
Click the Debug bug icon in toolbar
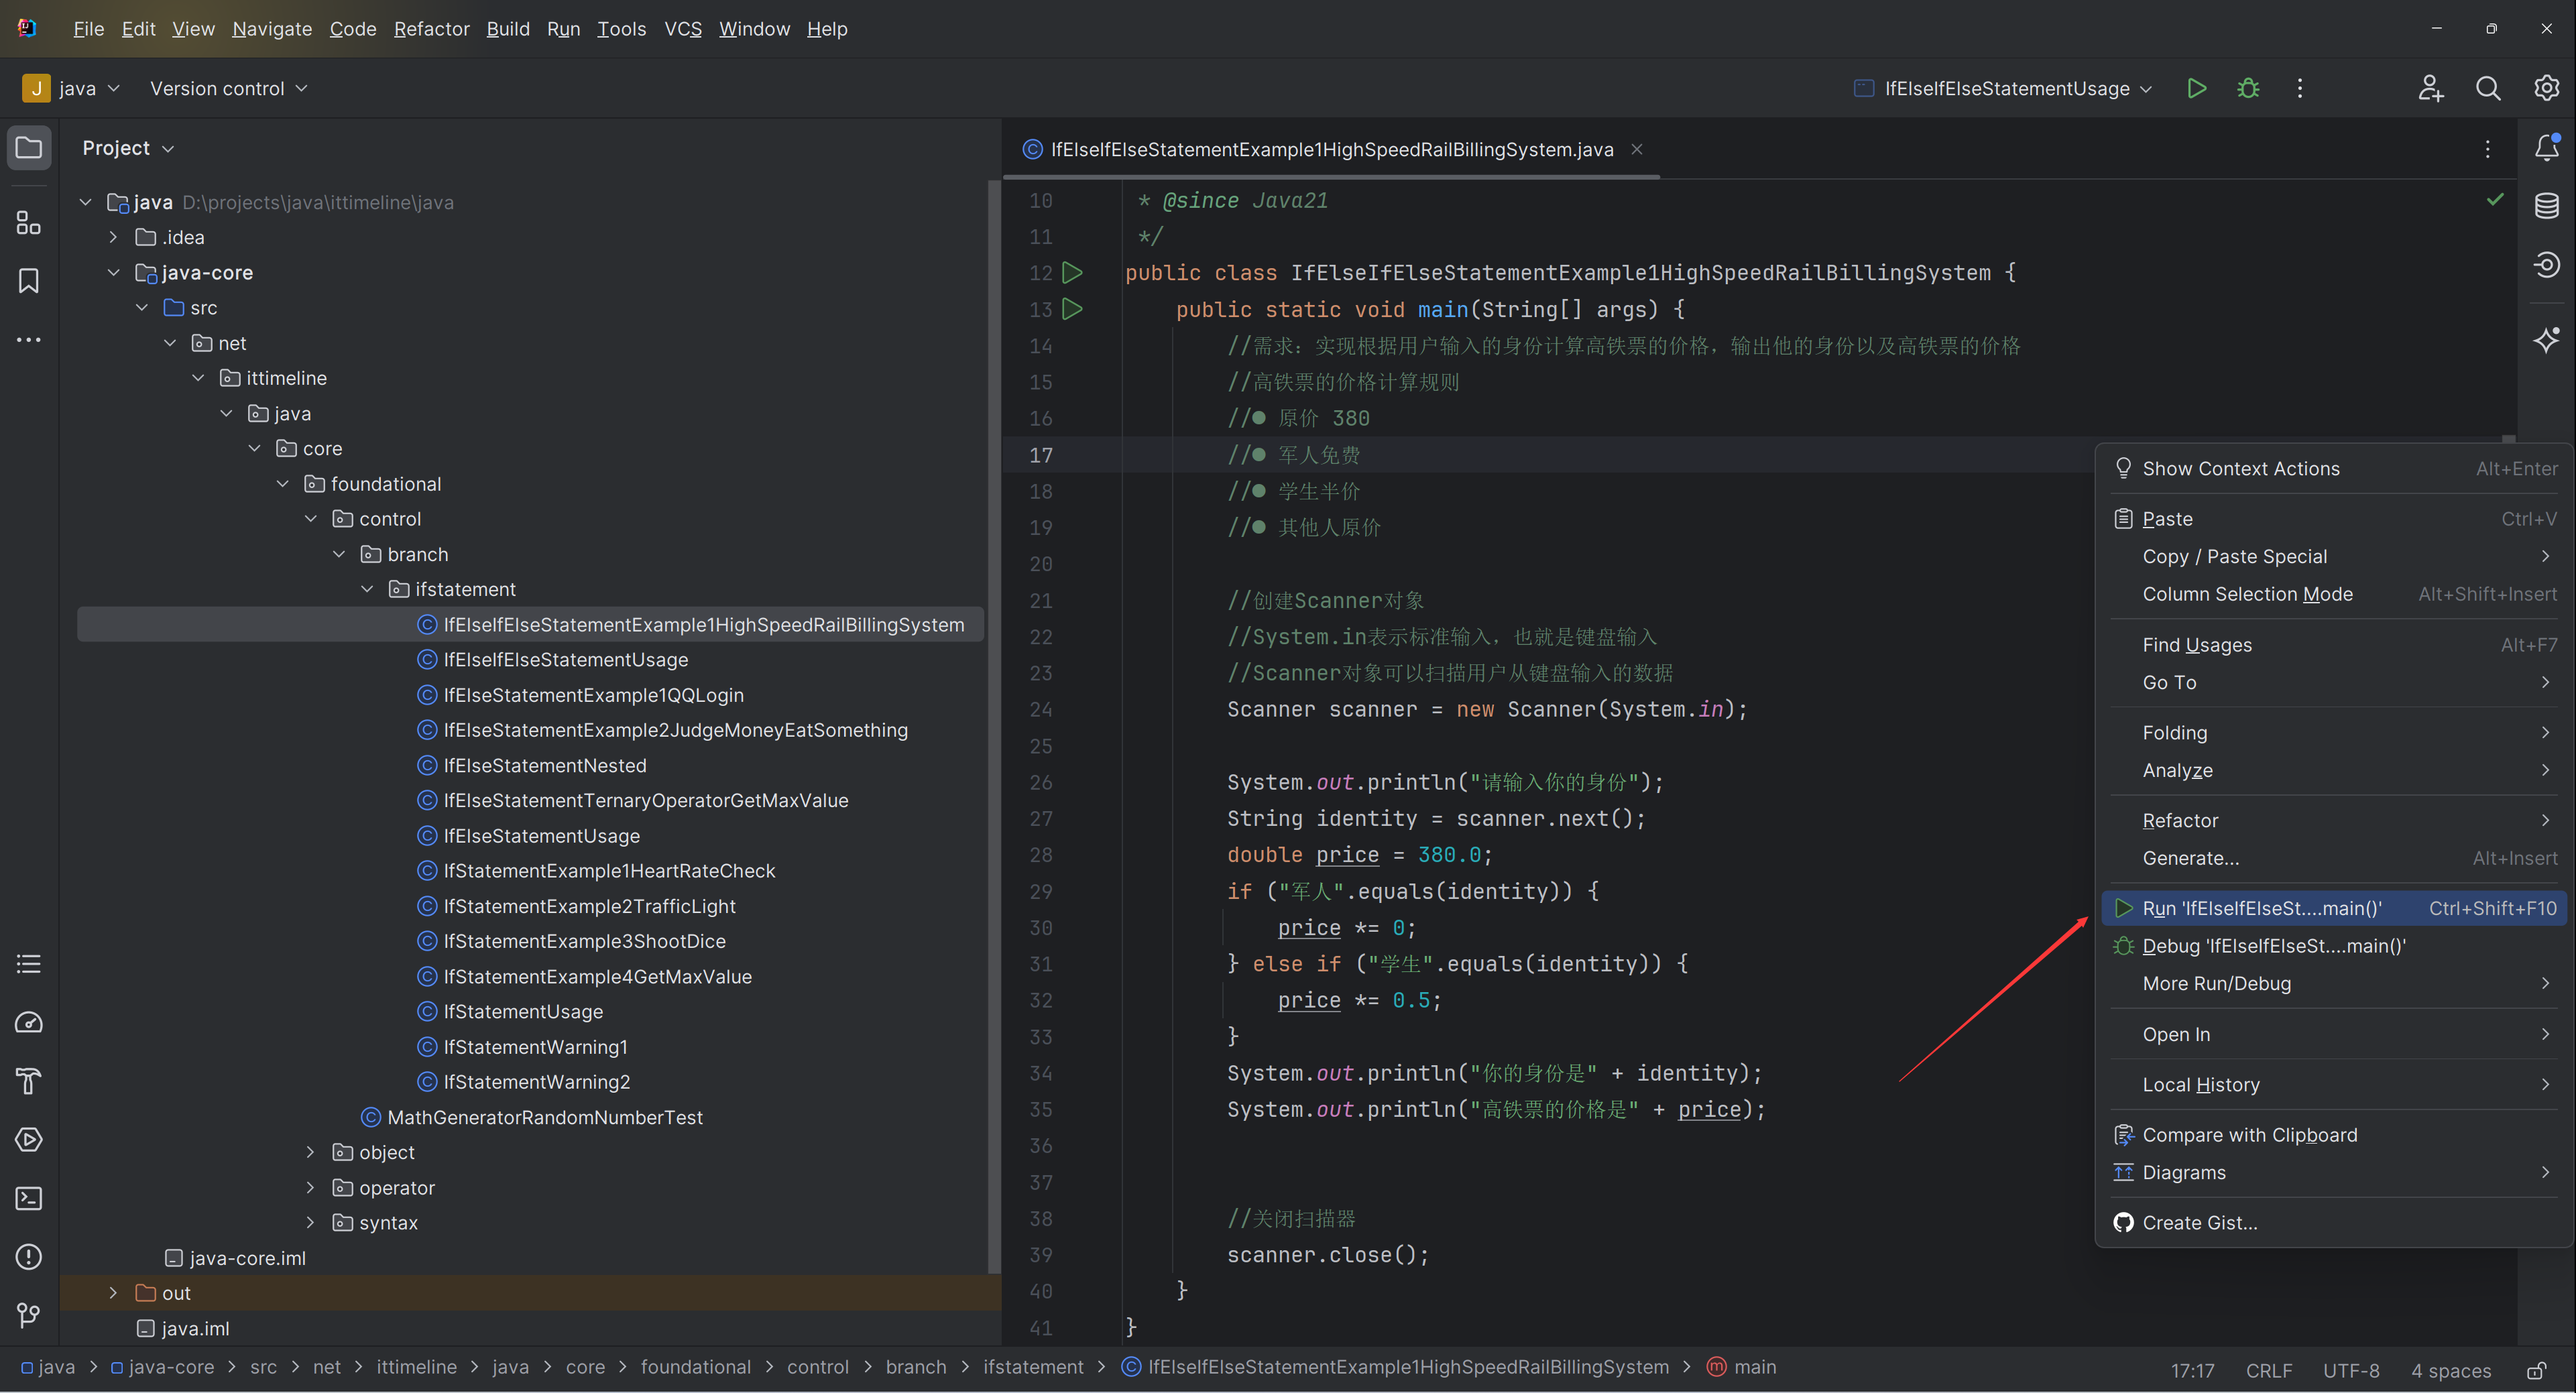click(2248, 88)
